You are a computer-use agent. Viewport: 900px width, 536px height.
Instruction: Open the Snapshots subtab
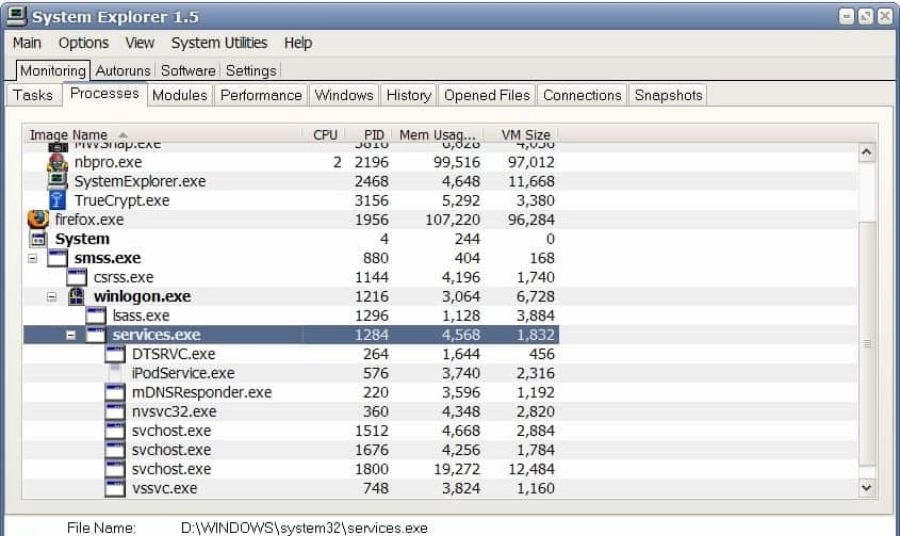coord(668,95)
